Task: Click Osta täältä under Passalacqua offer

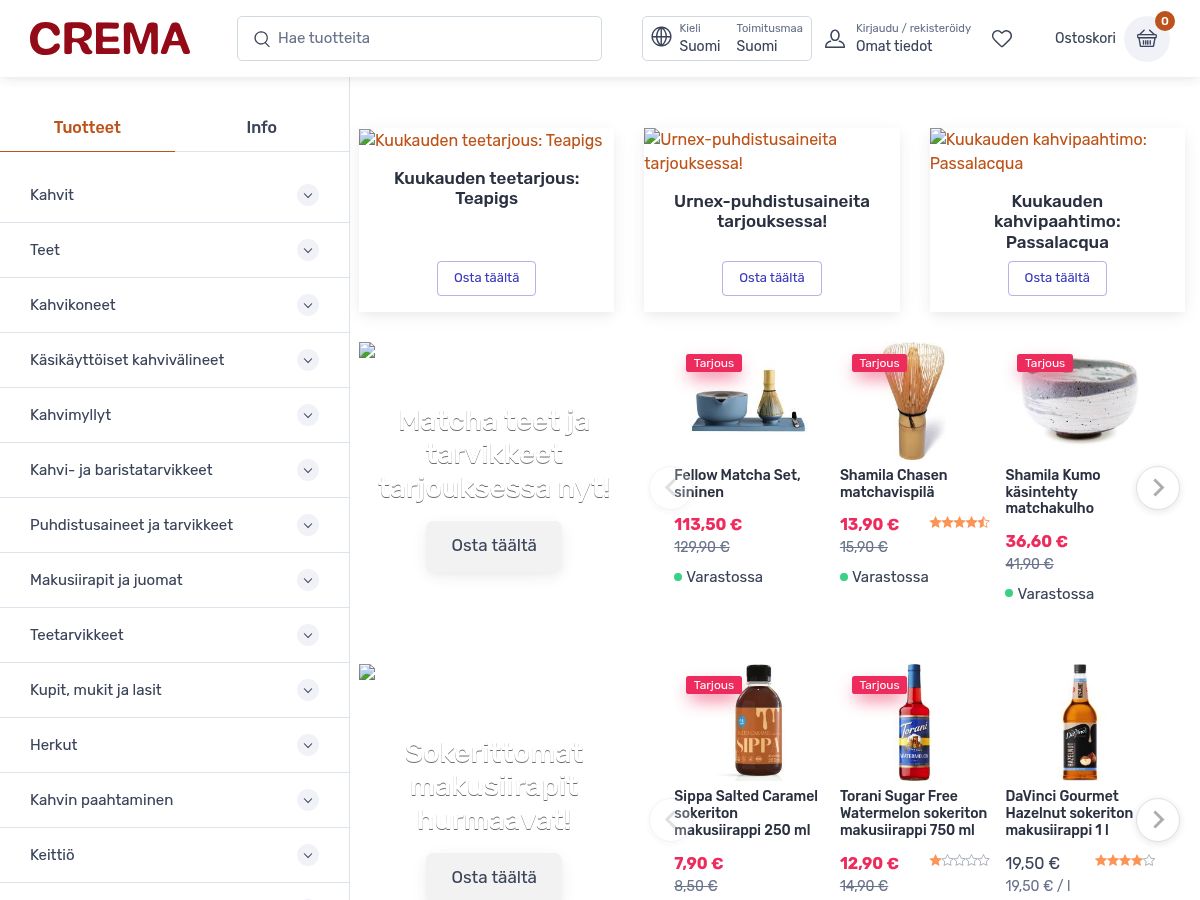Action: pyautogui.click(x=1057, y=278)
